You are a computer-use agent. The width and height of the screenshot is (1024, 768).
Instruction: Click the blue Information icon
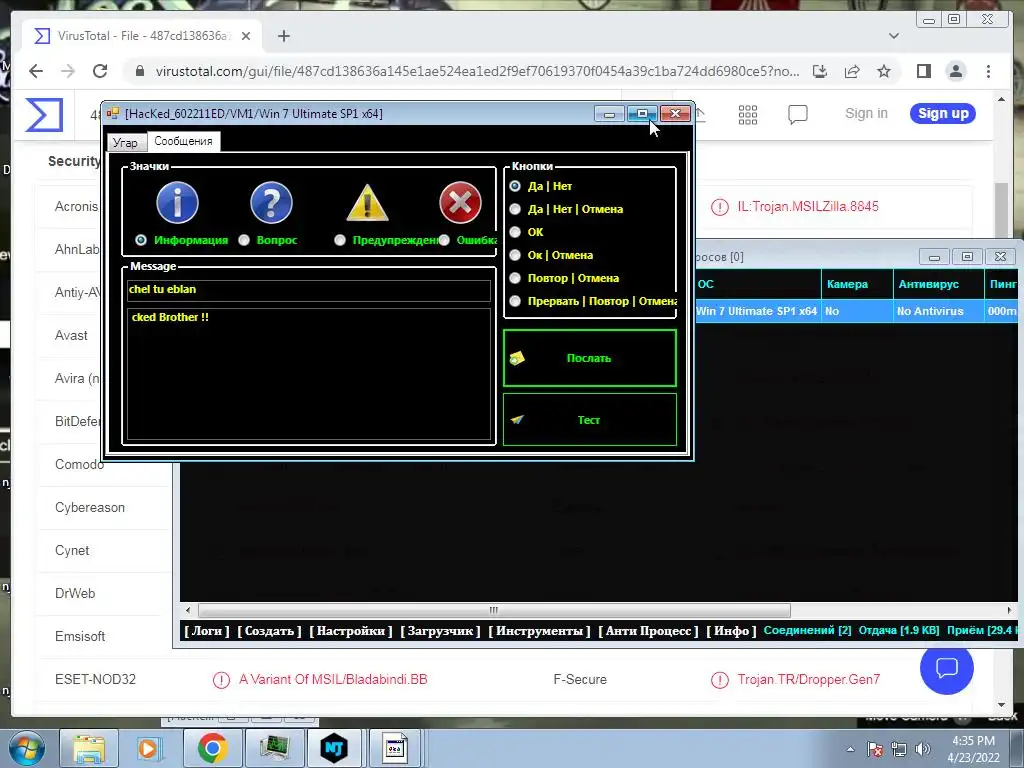(x=177, y=202)
